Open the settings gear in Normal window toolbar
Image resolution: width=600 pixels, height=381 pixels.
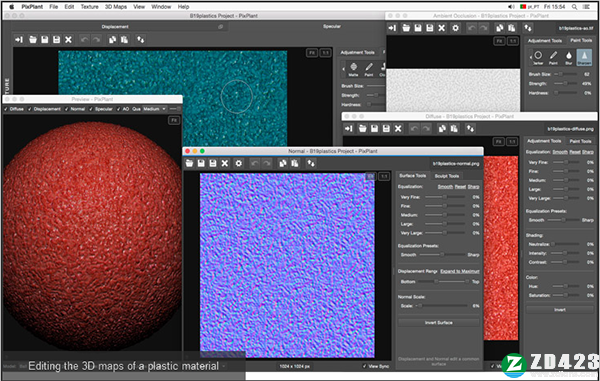tap(238, 163)
